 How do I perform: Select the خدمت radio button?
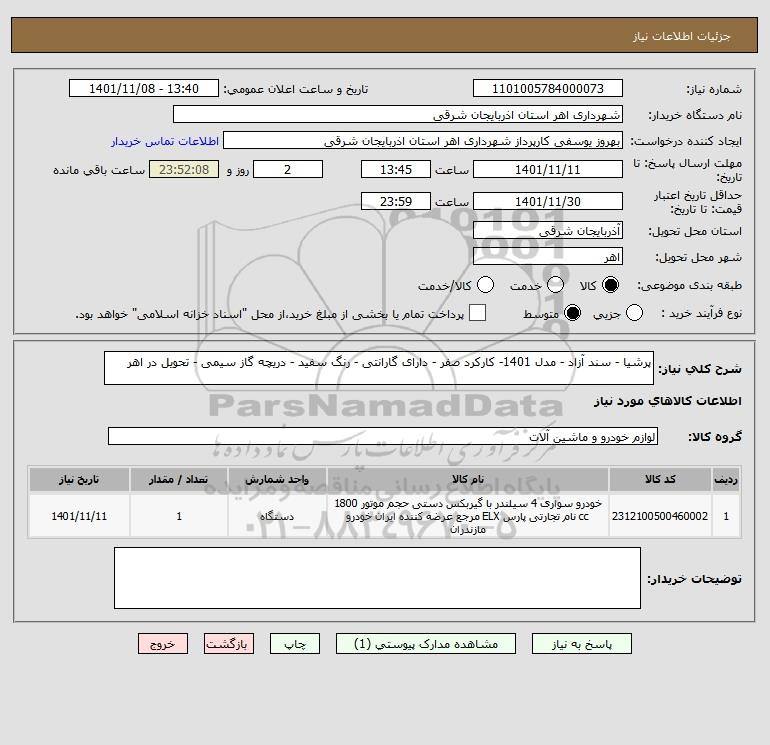click(555, 285)
